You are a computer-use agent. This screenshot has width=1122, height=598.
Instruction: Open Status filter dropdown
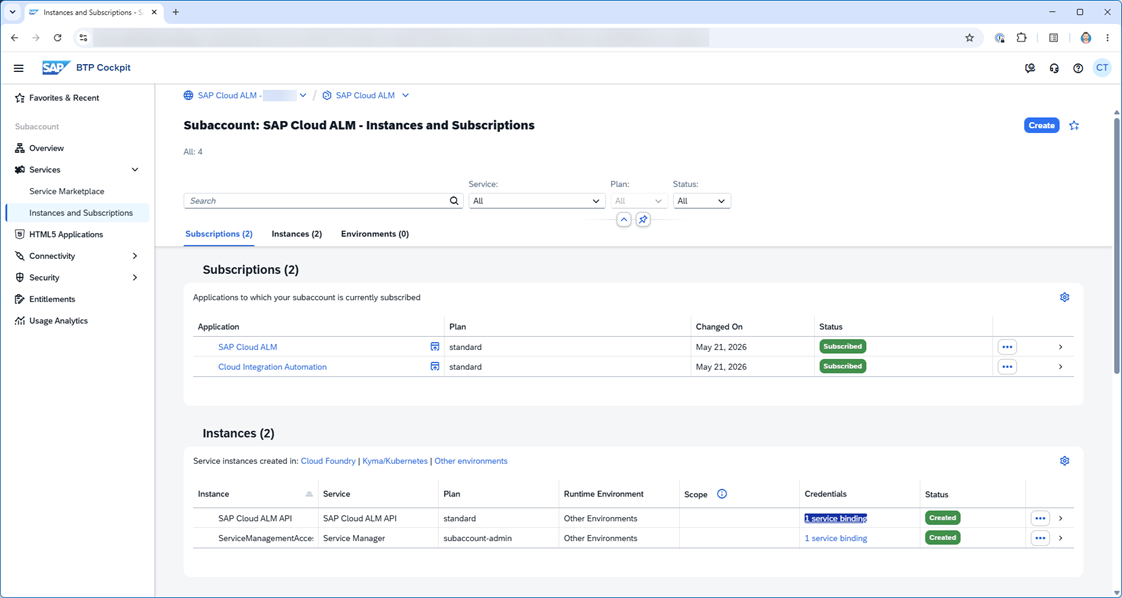click(702, 201)
